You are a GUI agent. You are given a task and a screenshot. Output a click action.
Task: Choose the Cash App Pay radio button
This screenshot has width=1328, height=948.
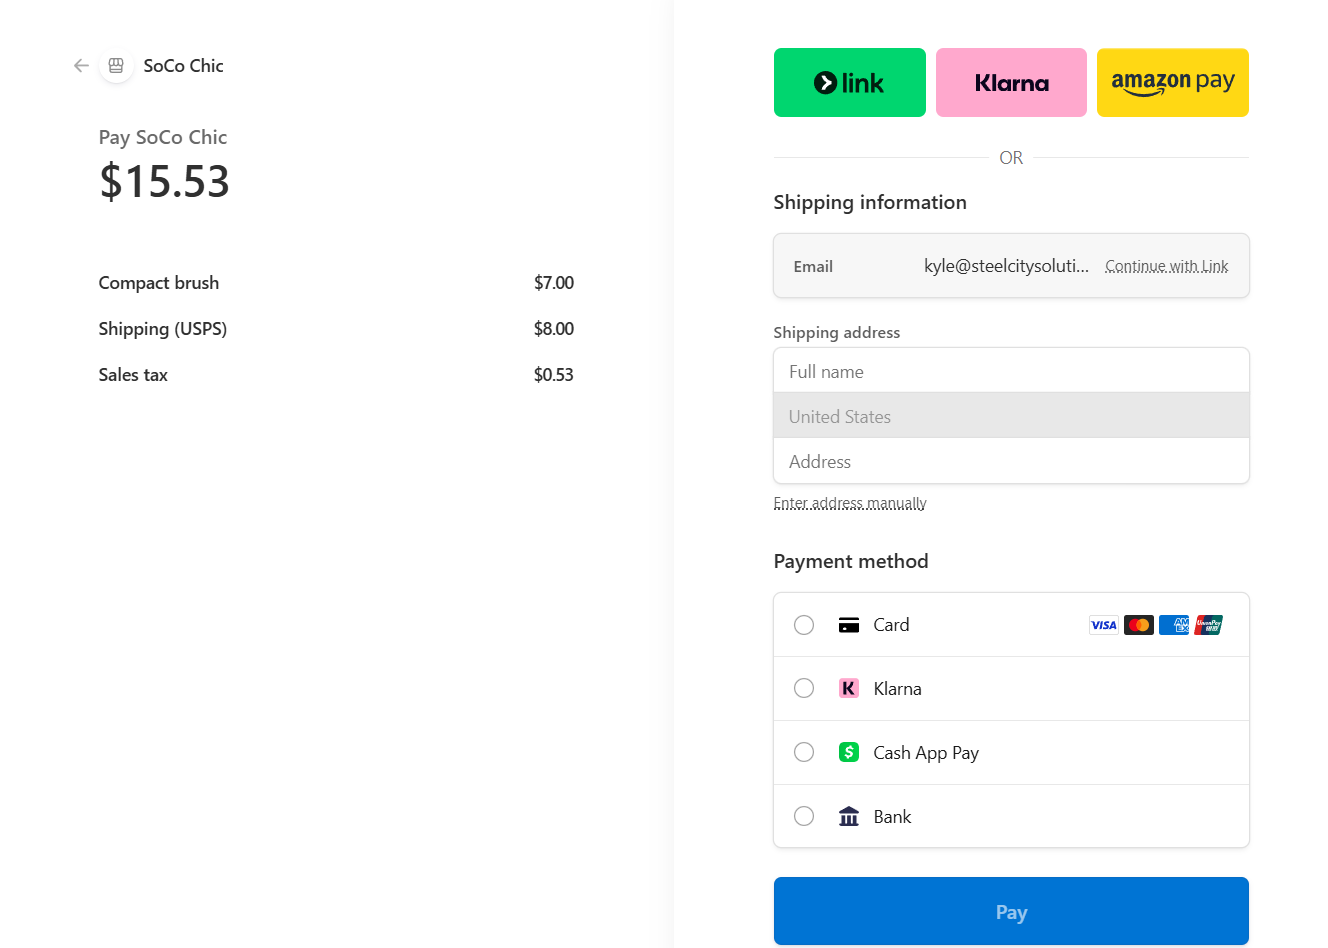[x=804, y=752]
